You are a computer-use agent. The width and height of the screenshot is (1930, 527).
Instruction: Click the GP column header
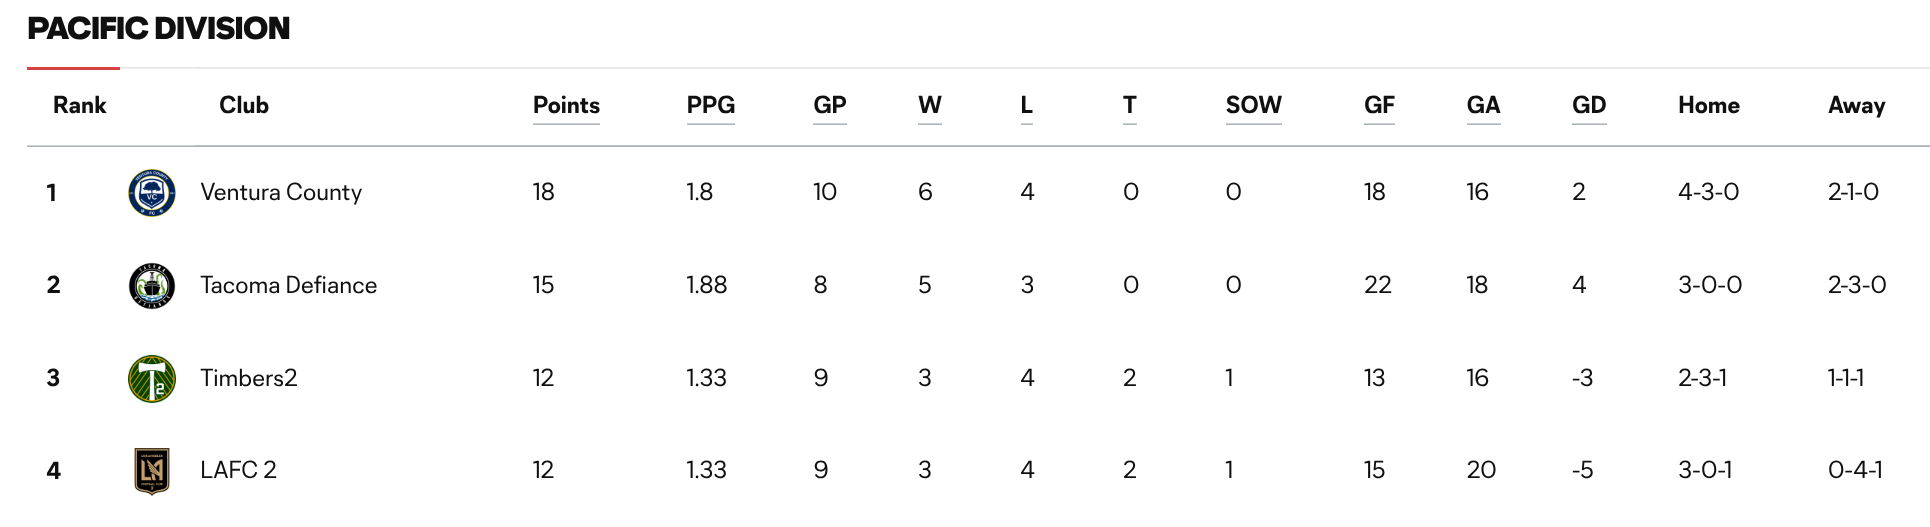coord(829,105)
